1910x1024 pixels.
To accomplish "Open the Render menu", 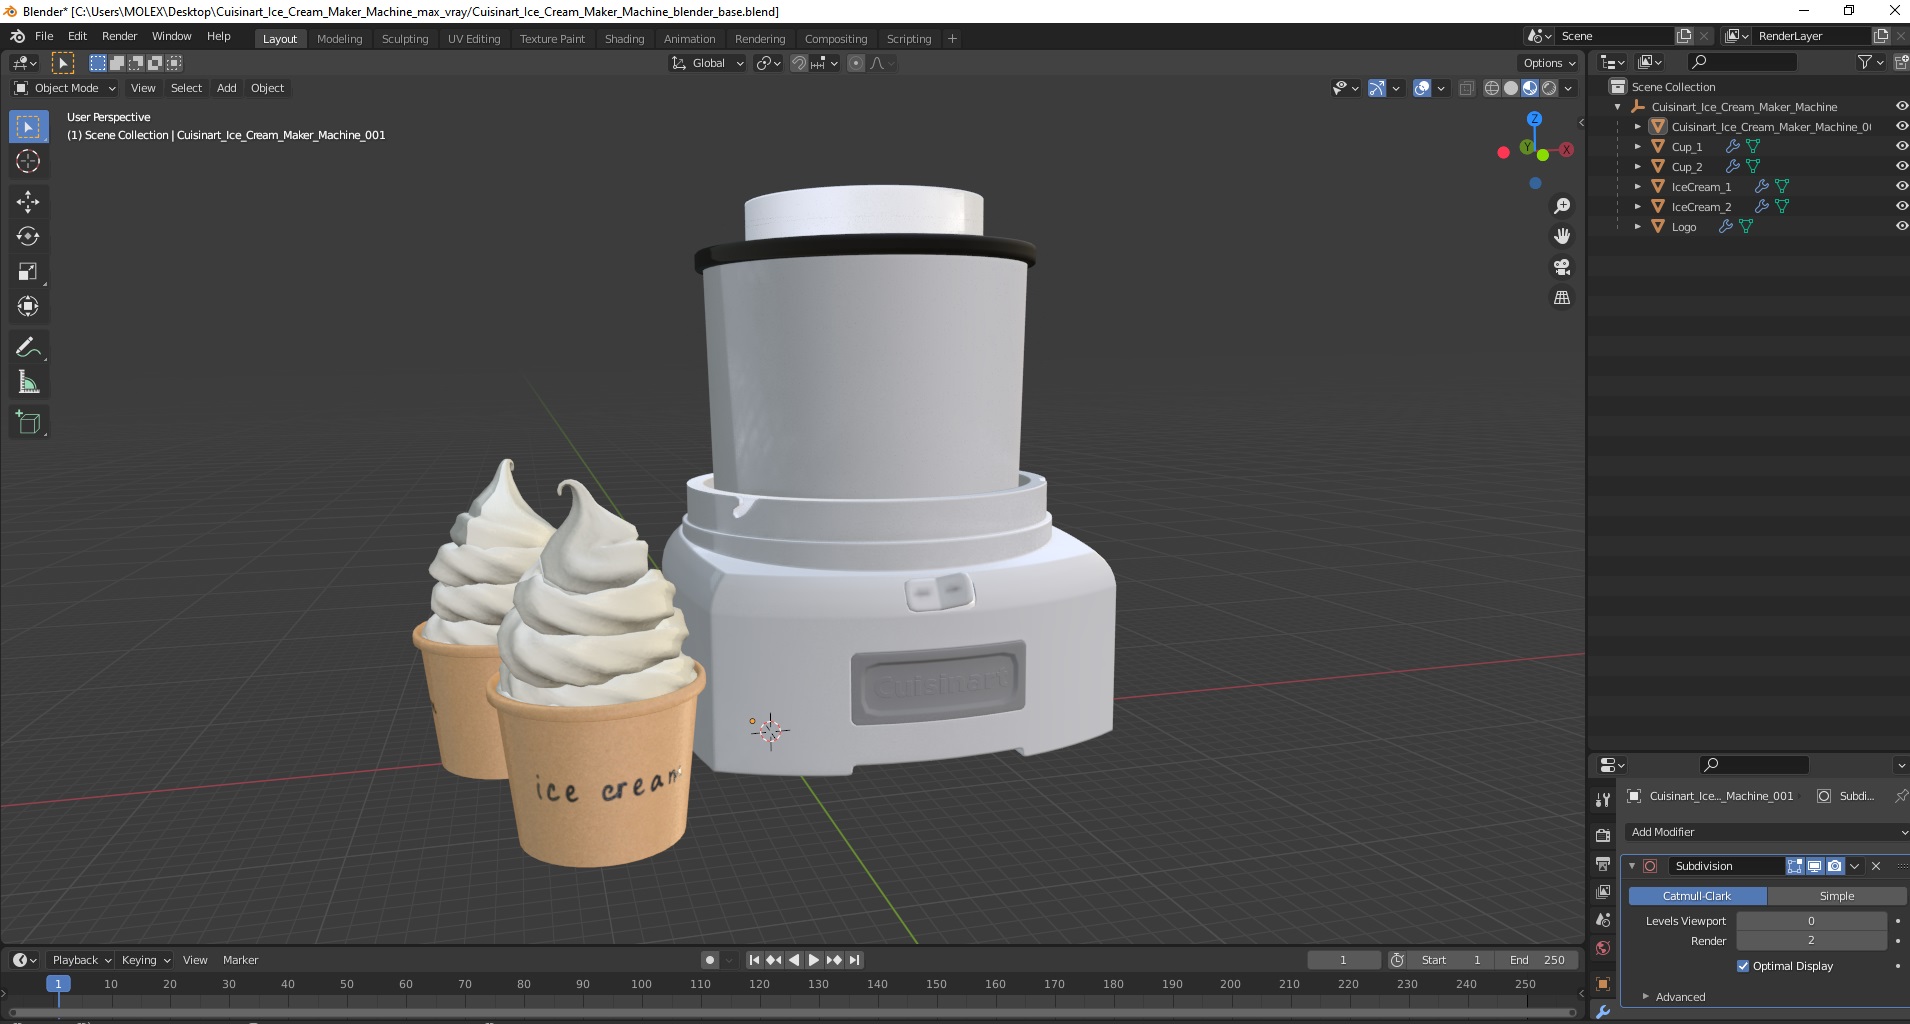I will pyautogui.click(x=119, y=36).
